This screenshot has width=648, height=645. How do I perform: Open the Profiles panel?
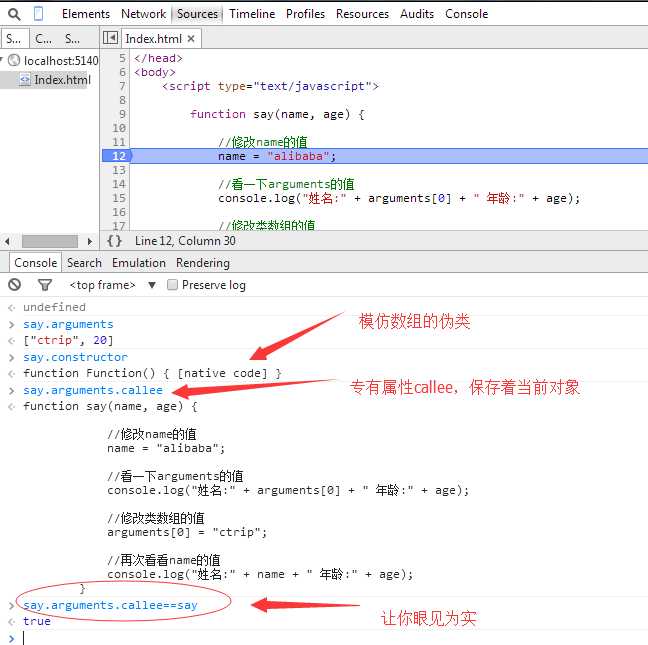point(305,14)
